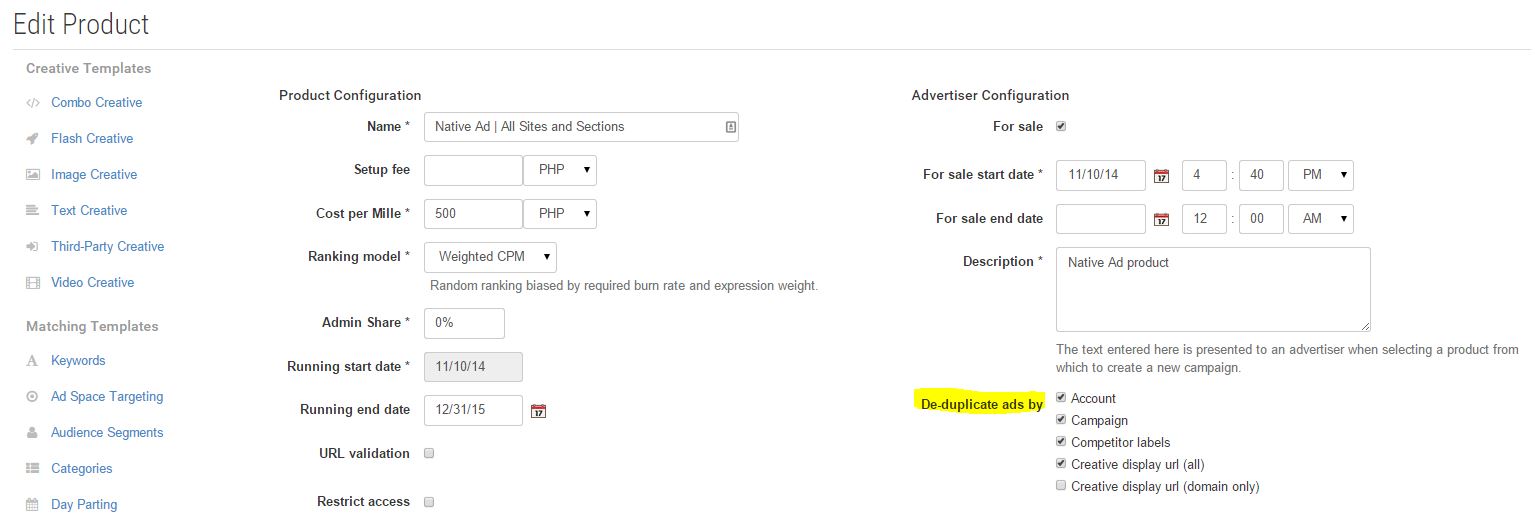
Task: Click the Product Configuration heading
Action: coord(350,95)
